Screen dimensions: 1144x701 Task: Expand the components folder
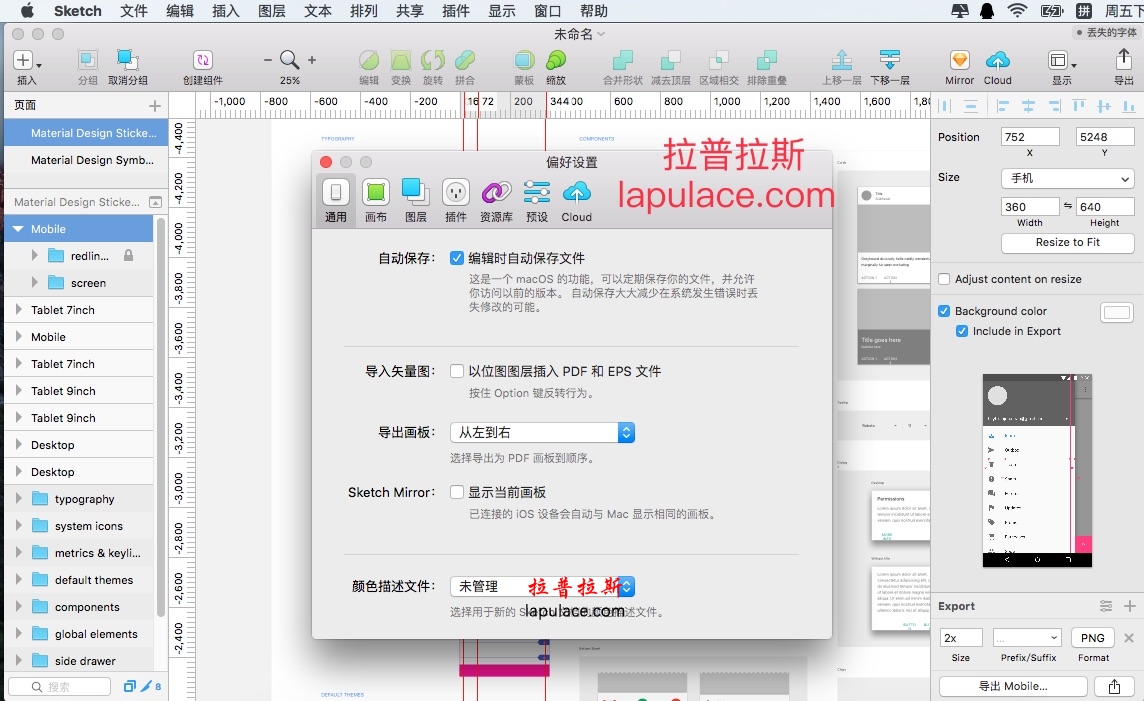[18, 607]
